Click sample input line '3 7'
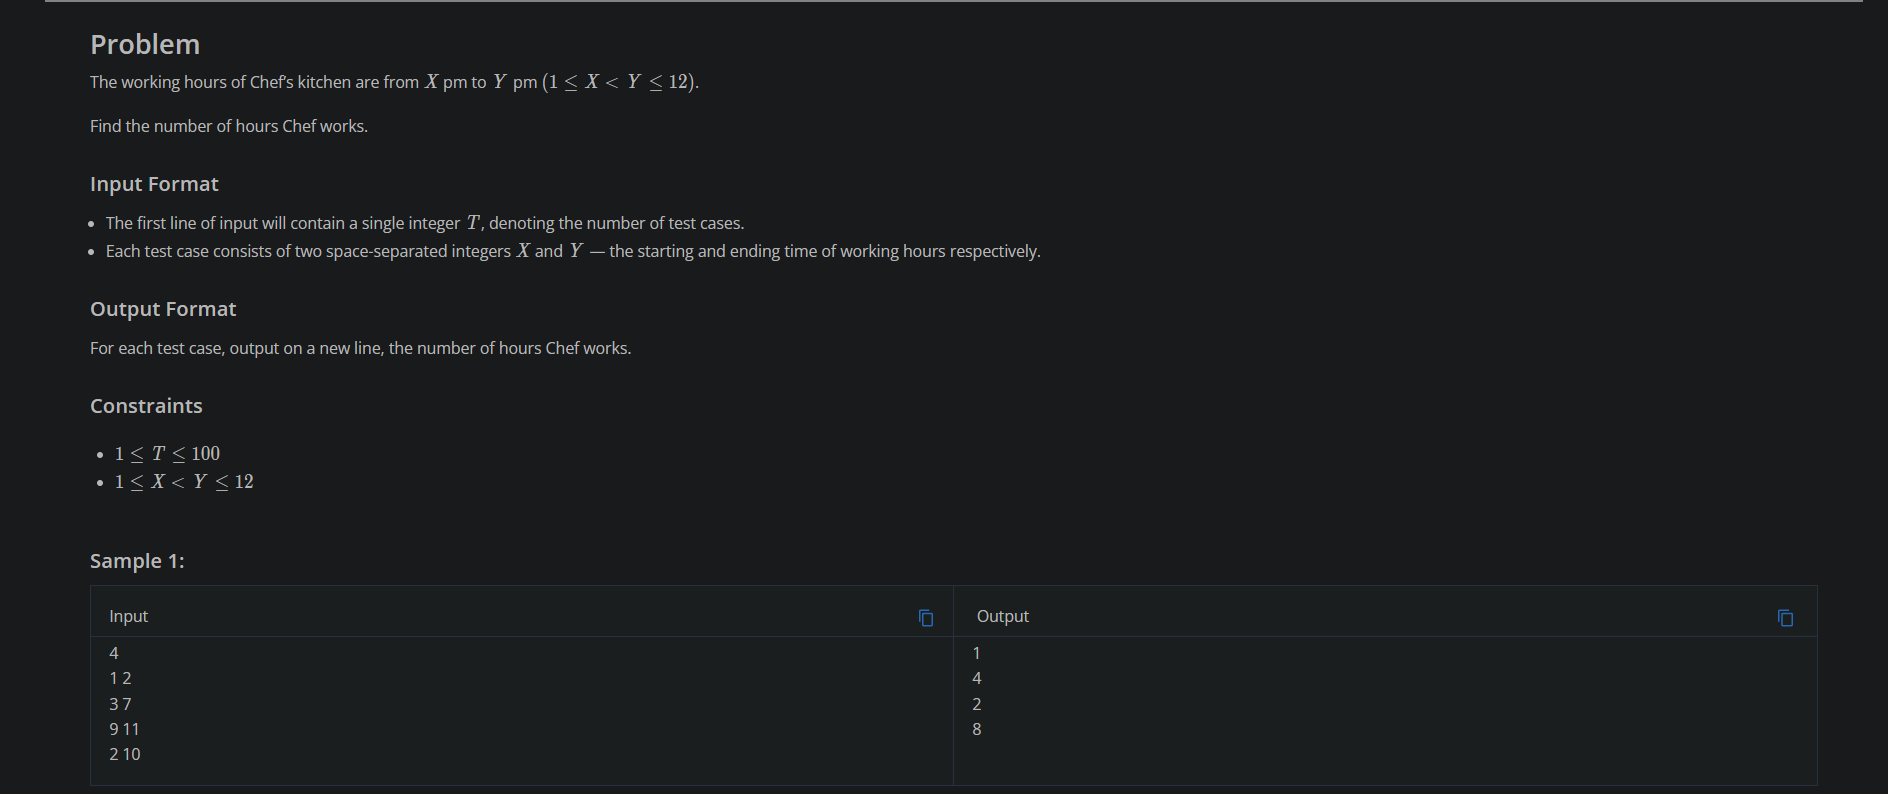Viewport: 1888px width, 794px height. (x=120, y=704)
